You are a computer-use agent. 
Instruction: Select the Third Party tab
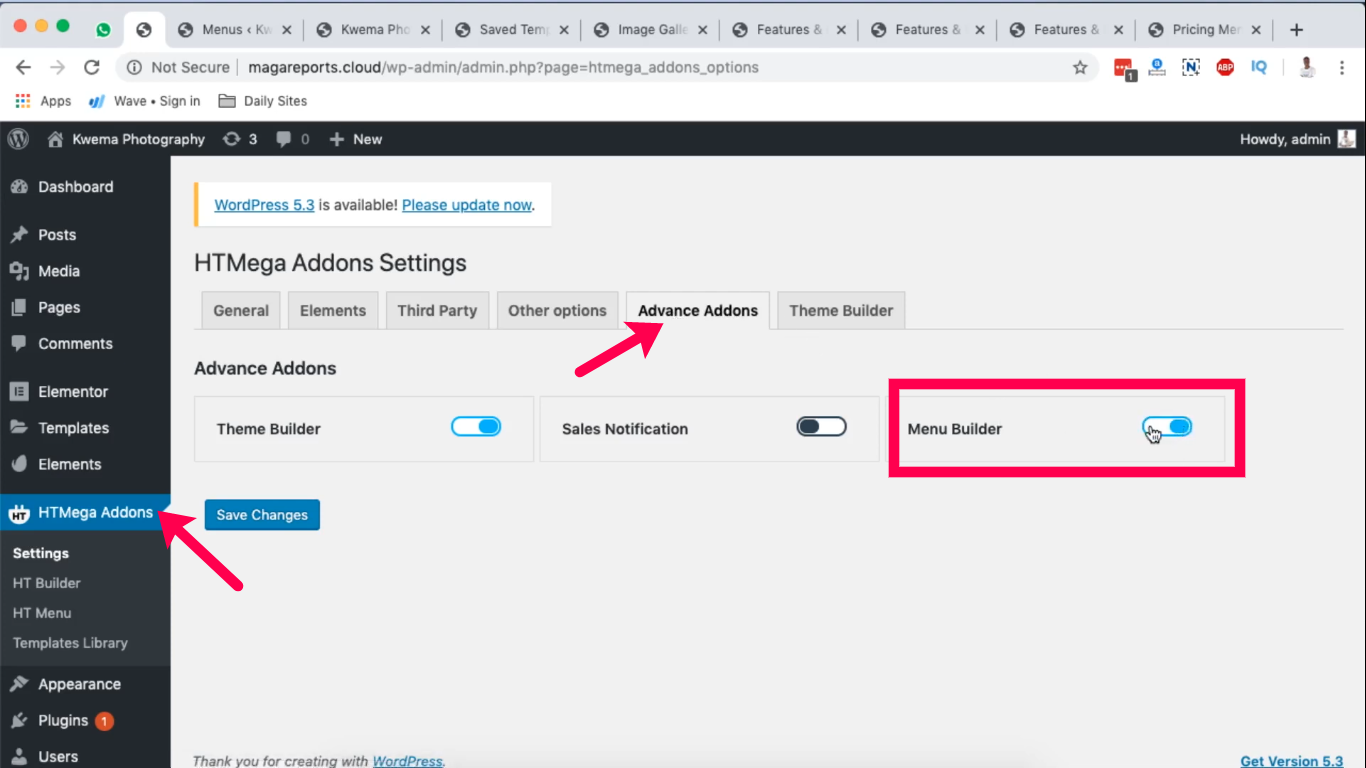click(437, 310)
